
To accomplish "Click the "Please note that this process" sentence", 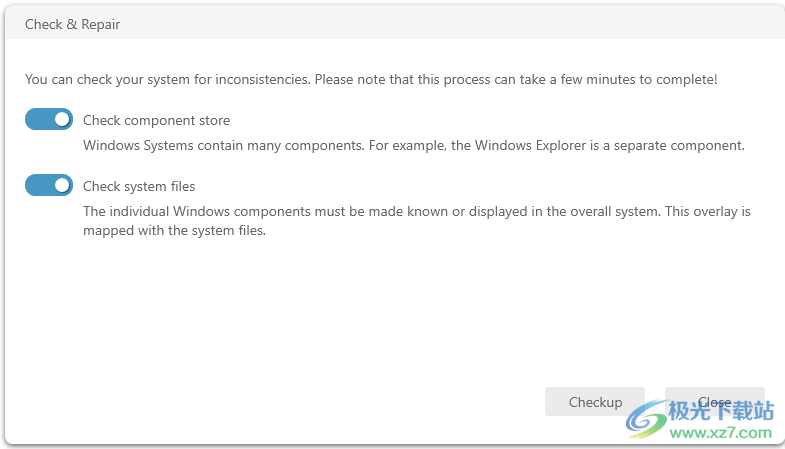I will tap(516, 79).
